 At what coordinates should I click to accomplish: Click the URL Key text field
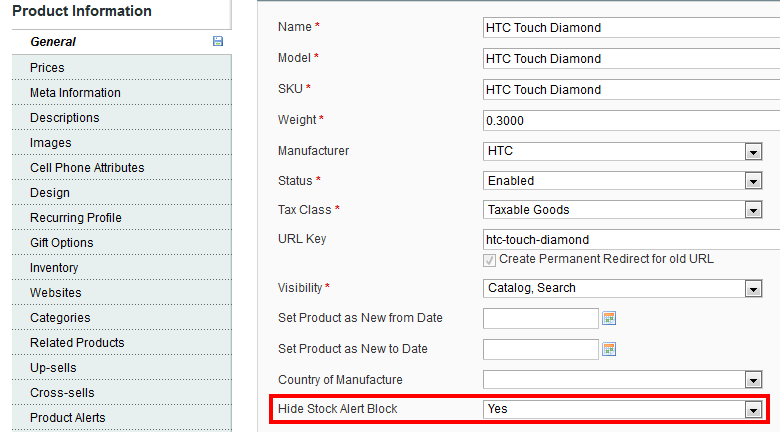point(630,240)
